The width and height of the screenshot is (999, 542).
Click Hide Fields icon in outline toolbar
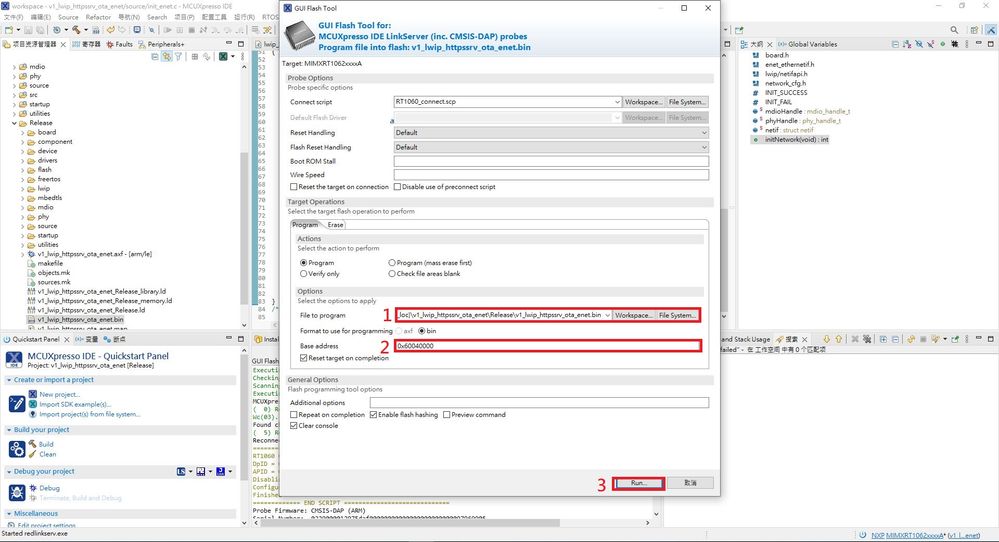(919, 45)
